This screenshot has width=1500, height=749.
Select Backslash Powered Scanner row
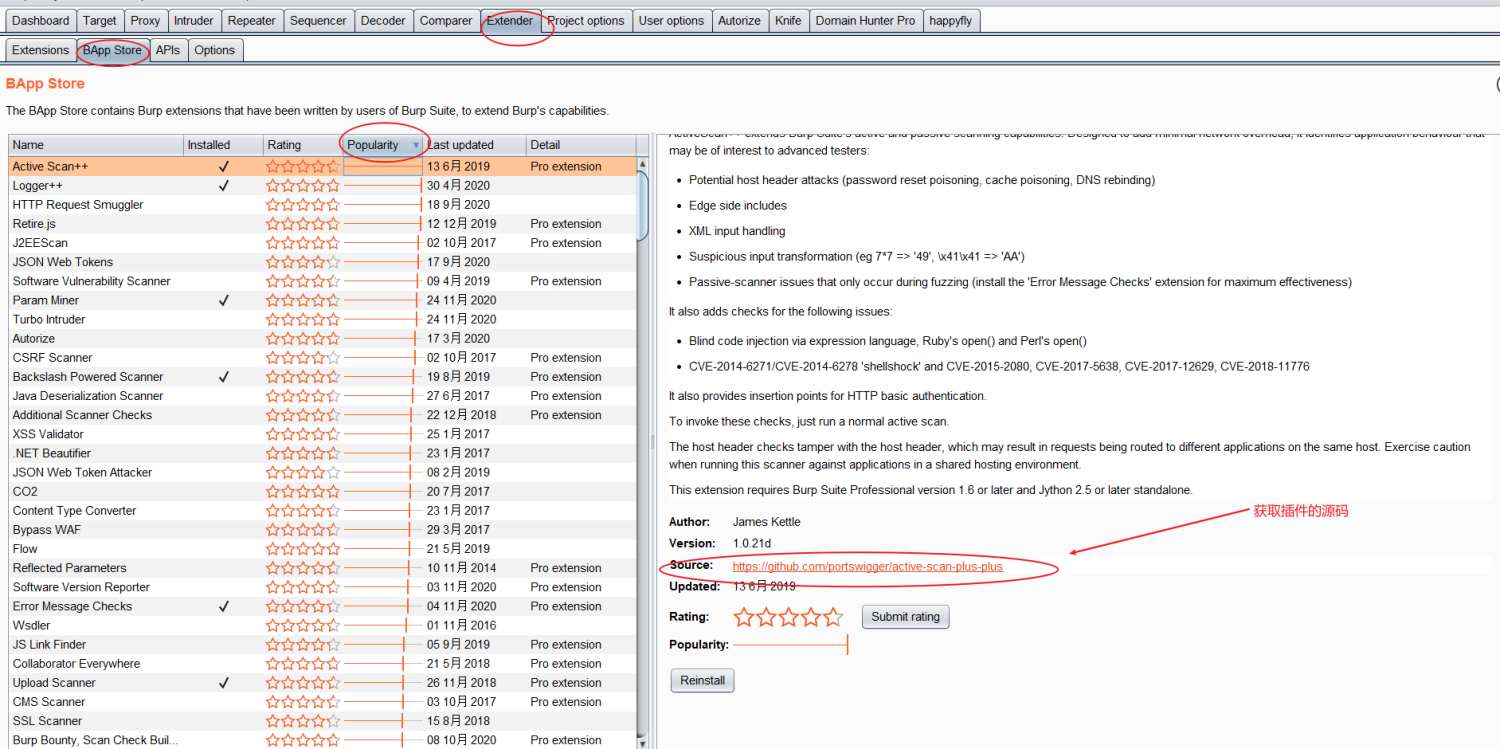322,377
